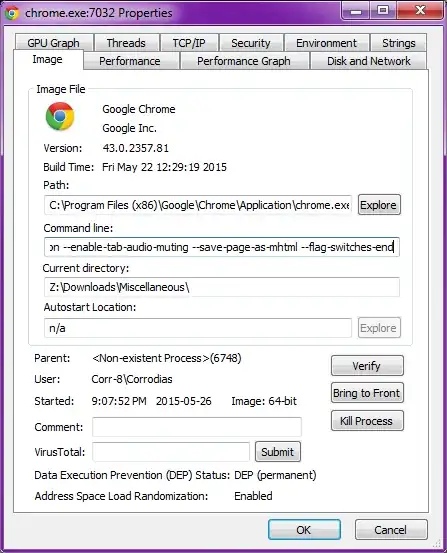Open the Disk and Network tab

369,61
